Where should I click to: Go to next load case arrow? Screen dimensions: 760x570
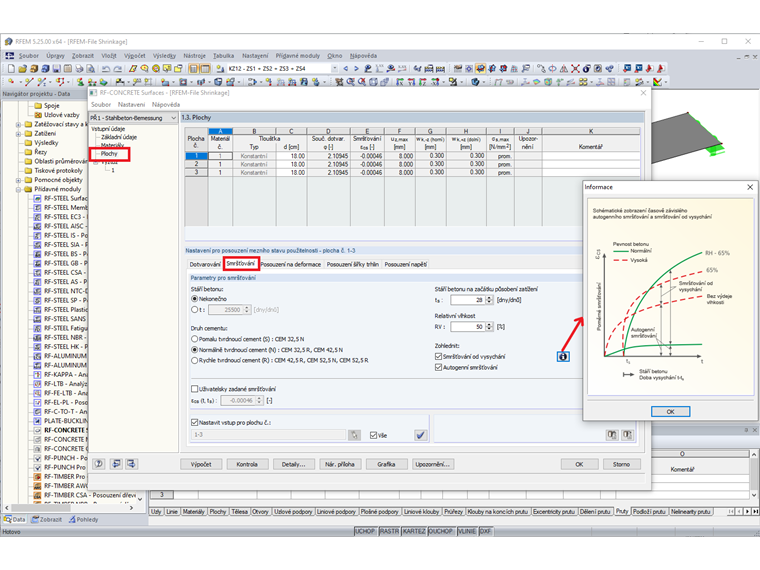pos(356,68)
